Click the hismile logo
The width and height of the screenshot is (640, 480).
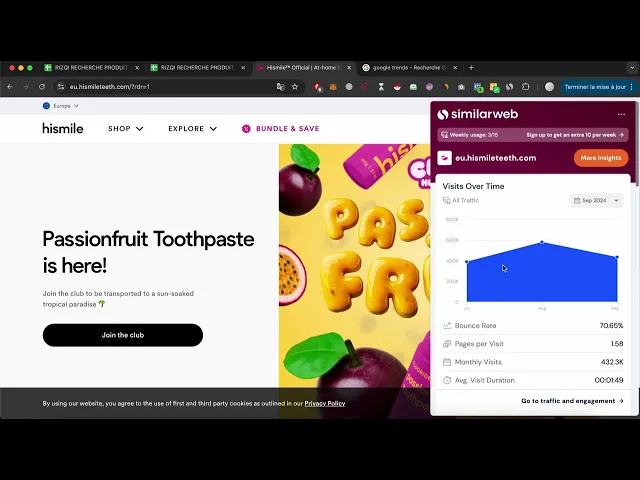click(x=63, y=128)
